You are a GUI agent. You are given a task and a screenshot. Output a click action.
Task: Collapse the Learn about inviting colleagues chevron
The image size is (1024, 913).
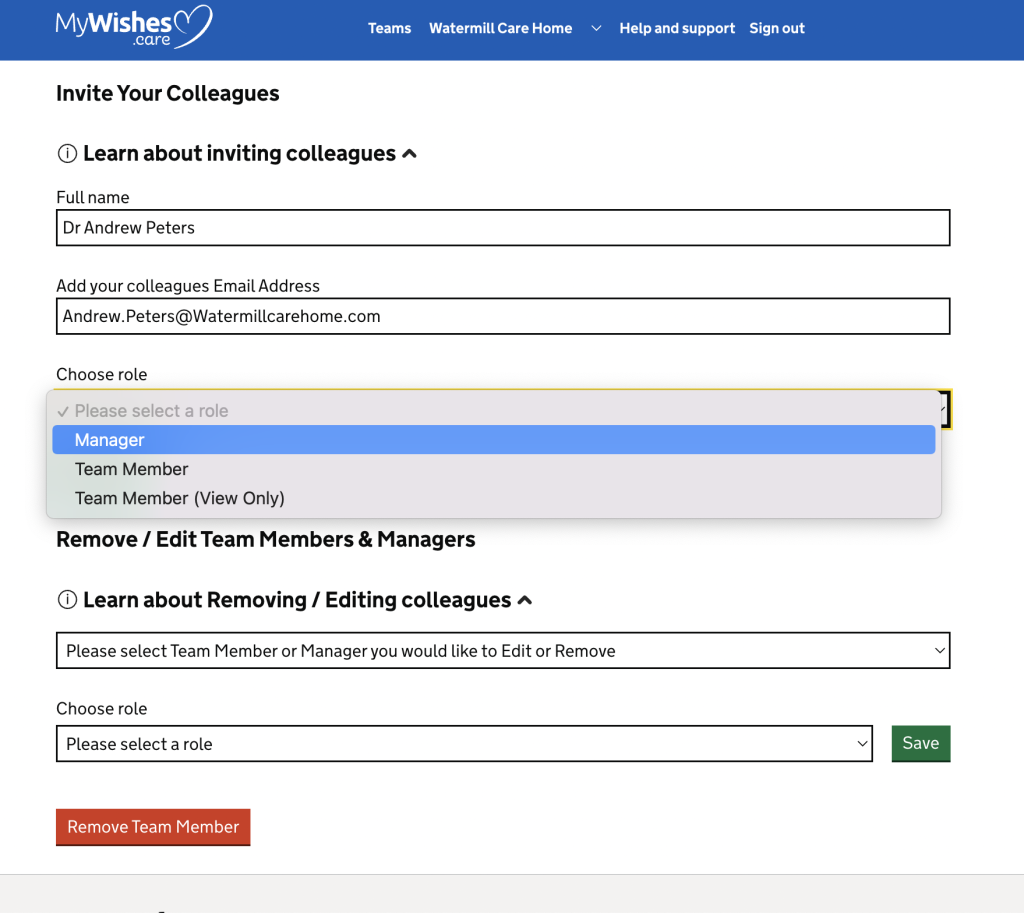[x=409, y=154]
